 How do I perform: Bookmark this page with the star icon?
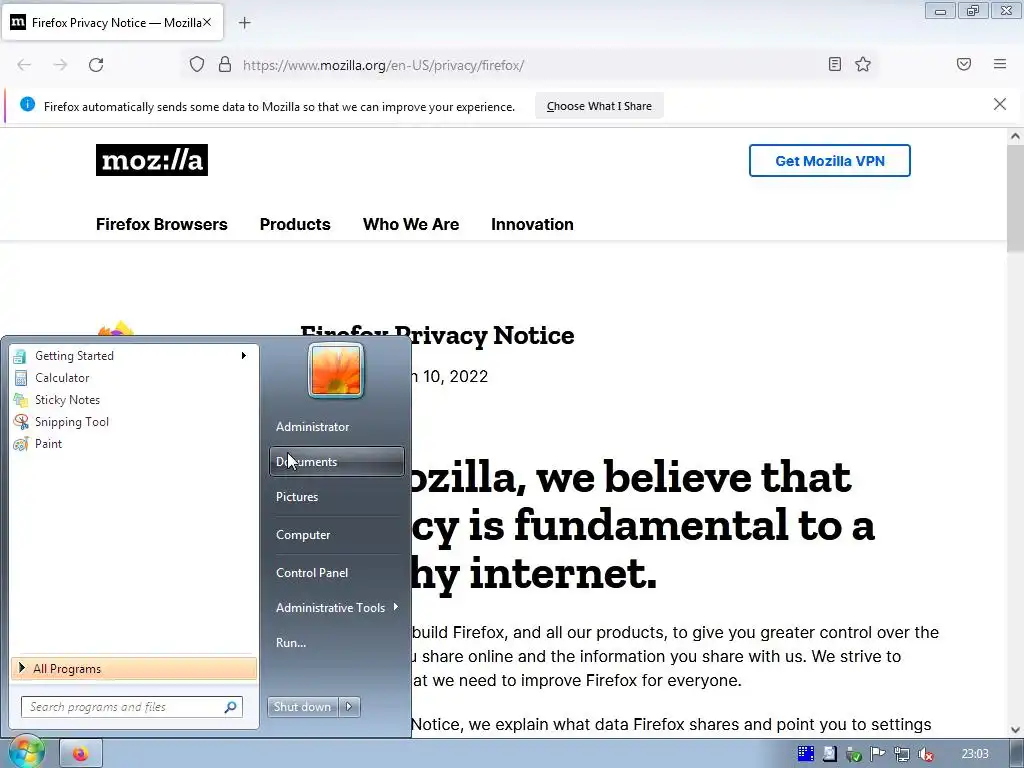(x=863, y=64)
